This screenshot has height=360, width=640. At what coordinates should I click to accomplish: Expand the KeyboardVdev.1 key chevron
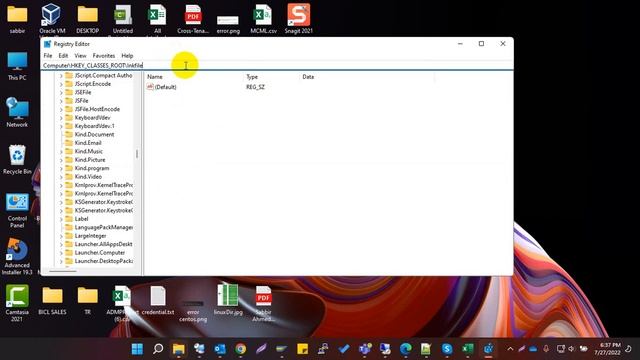(61, 126)
